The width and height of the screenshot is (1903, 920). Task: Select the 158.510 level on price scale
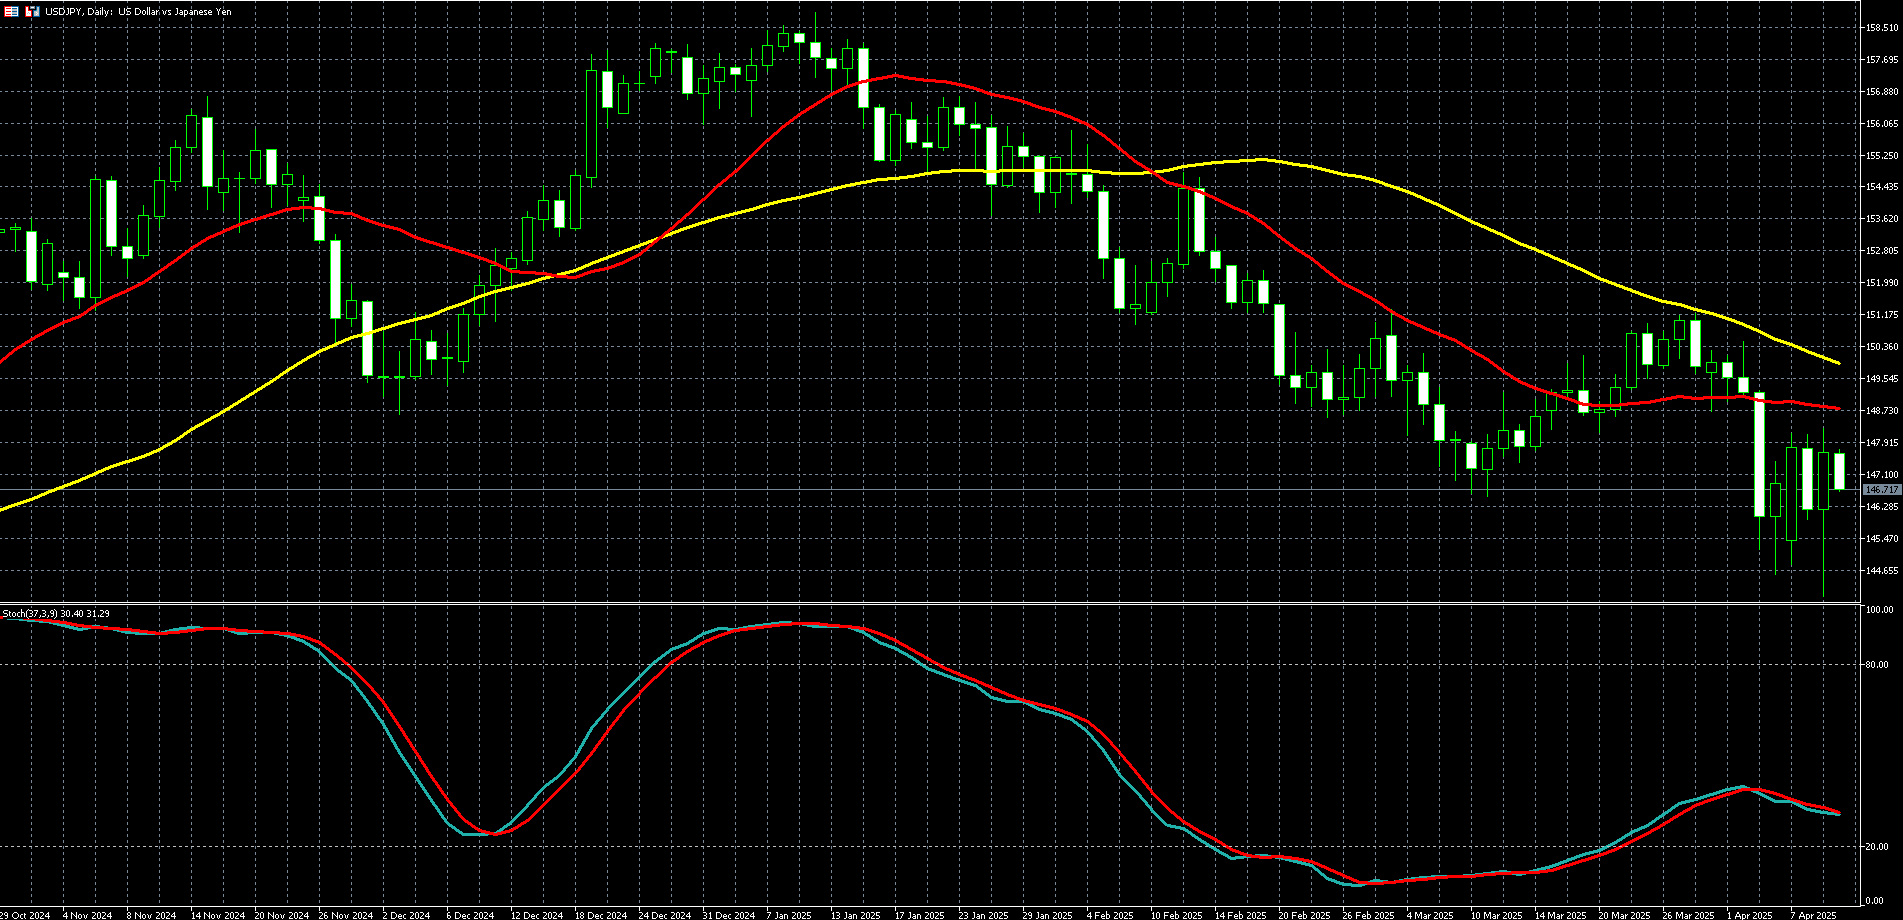[1882, 28]
